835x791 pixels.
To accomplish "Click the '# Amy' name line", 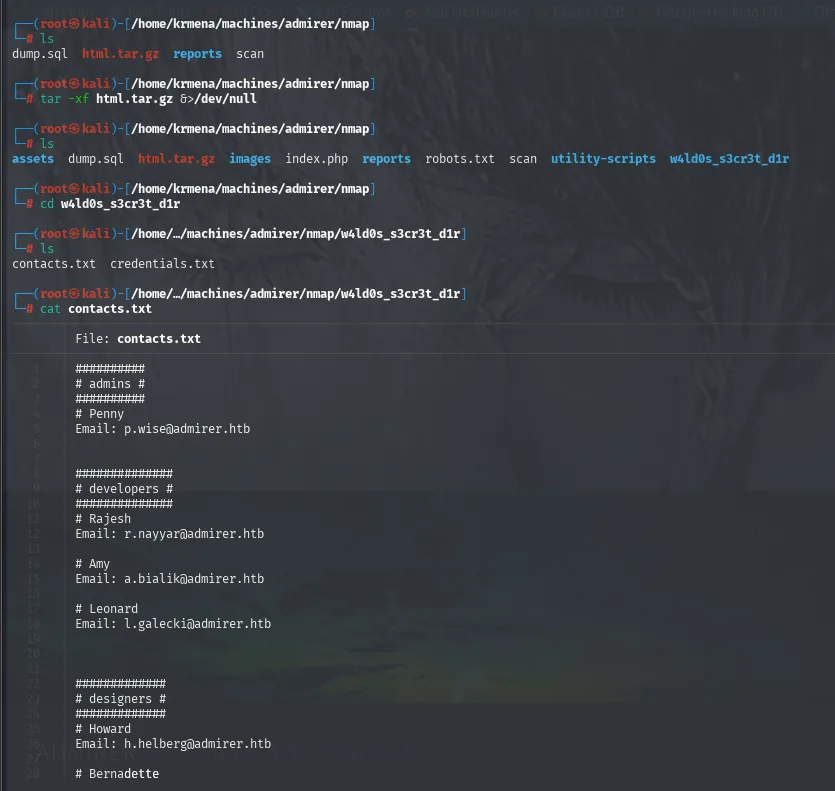I will (93, 564).
